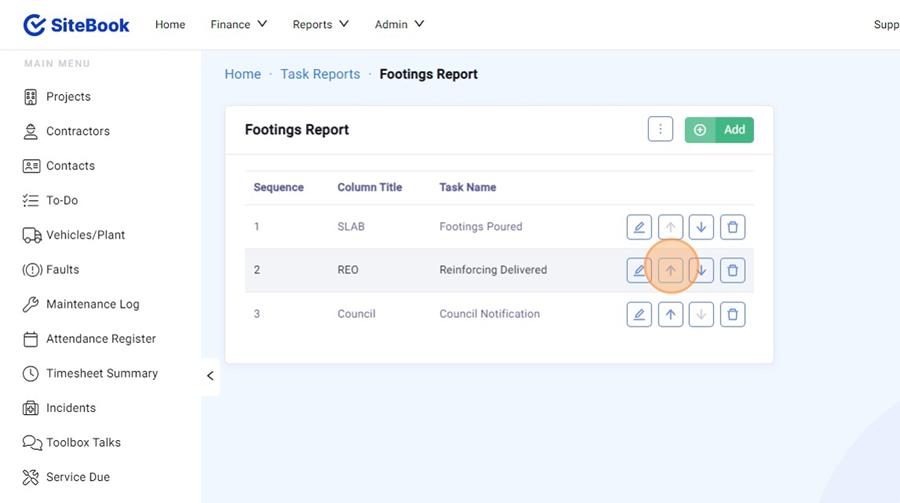Open Projects from the main menu
Screen dimensions: 900x503
(68, 97)
